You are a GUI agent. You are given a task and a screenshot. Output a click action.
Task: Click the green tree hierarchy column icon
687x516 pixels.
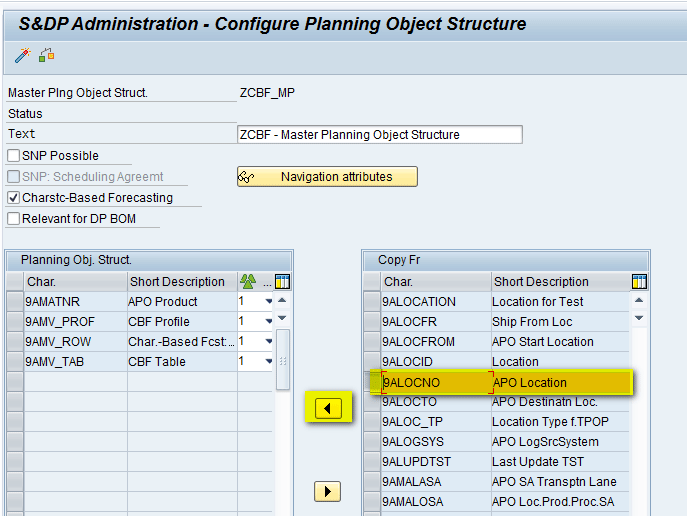tap(248, 282)
